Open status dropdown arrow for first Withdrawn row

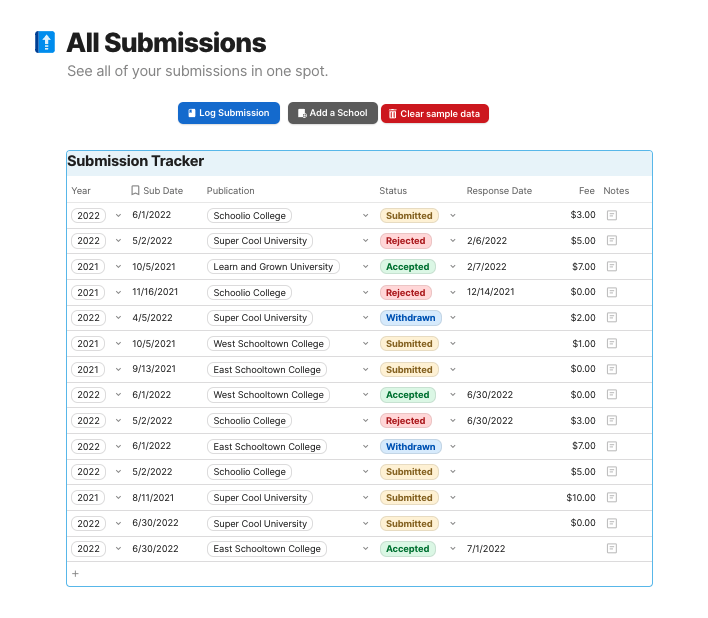point(452,318)
